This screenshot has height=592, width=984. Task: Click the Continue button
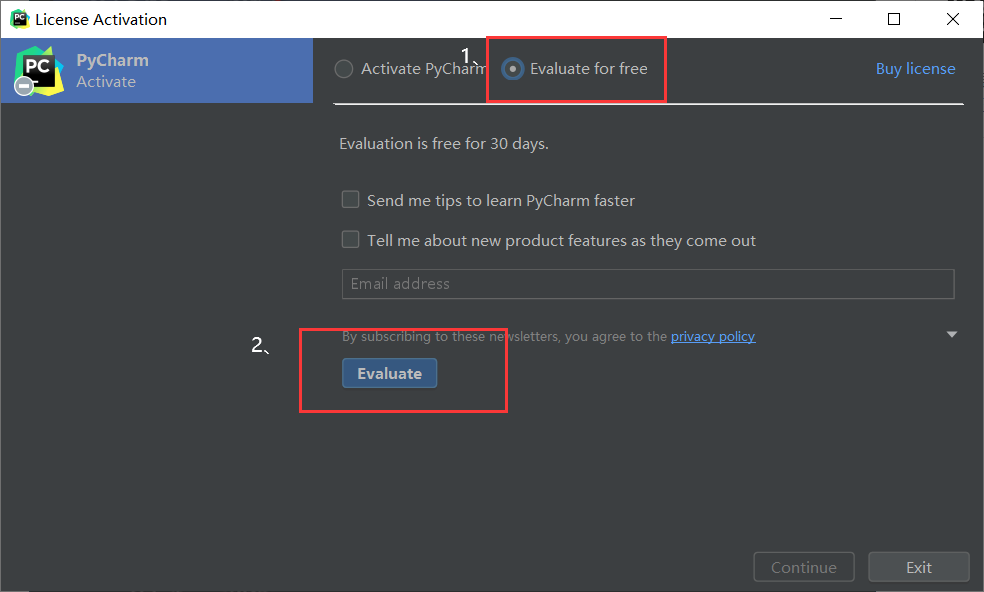point(803,567)
